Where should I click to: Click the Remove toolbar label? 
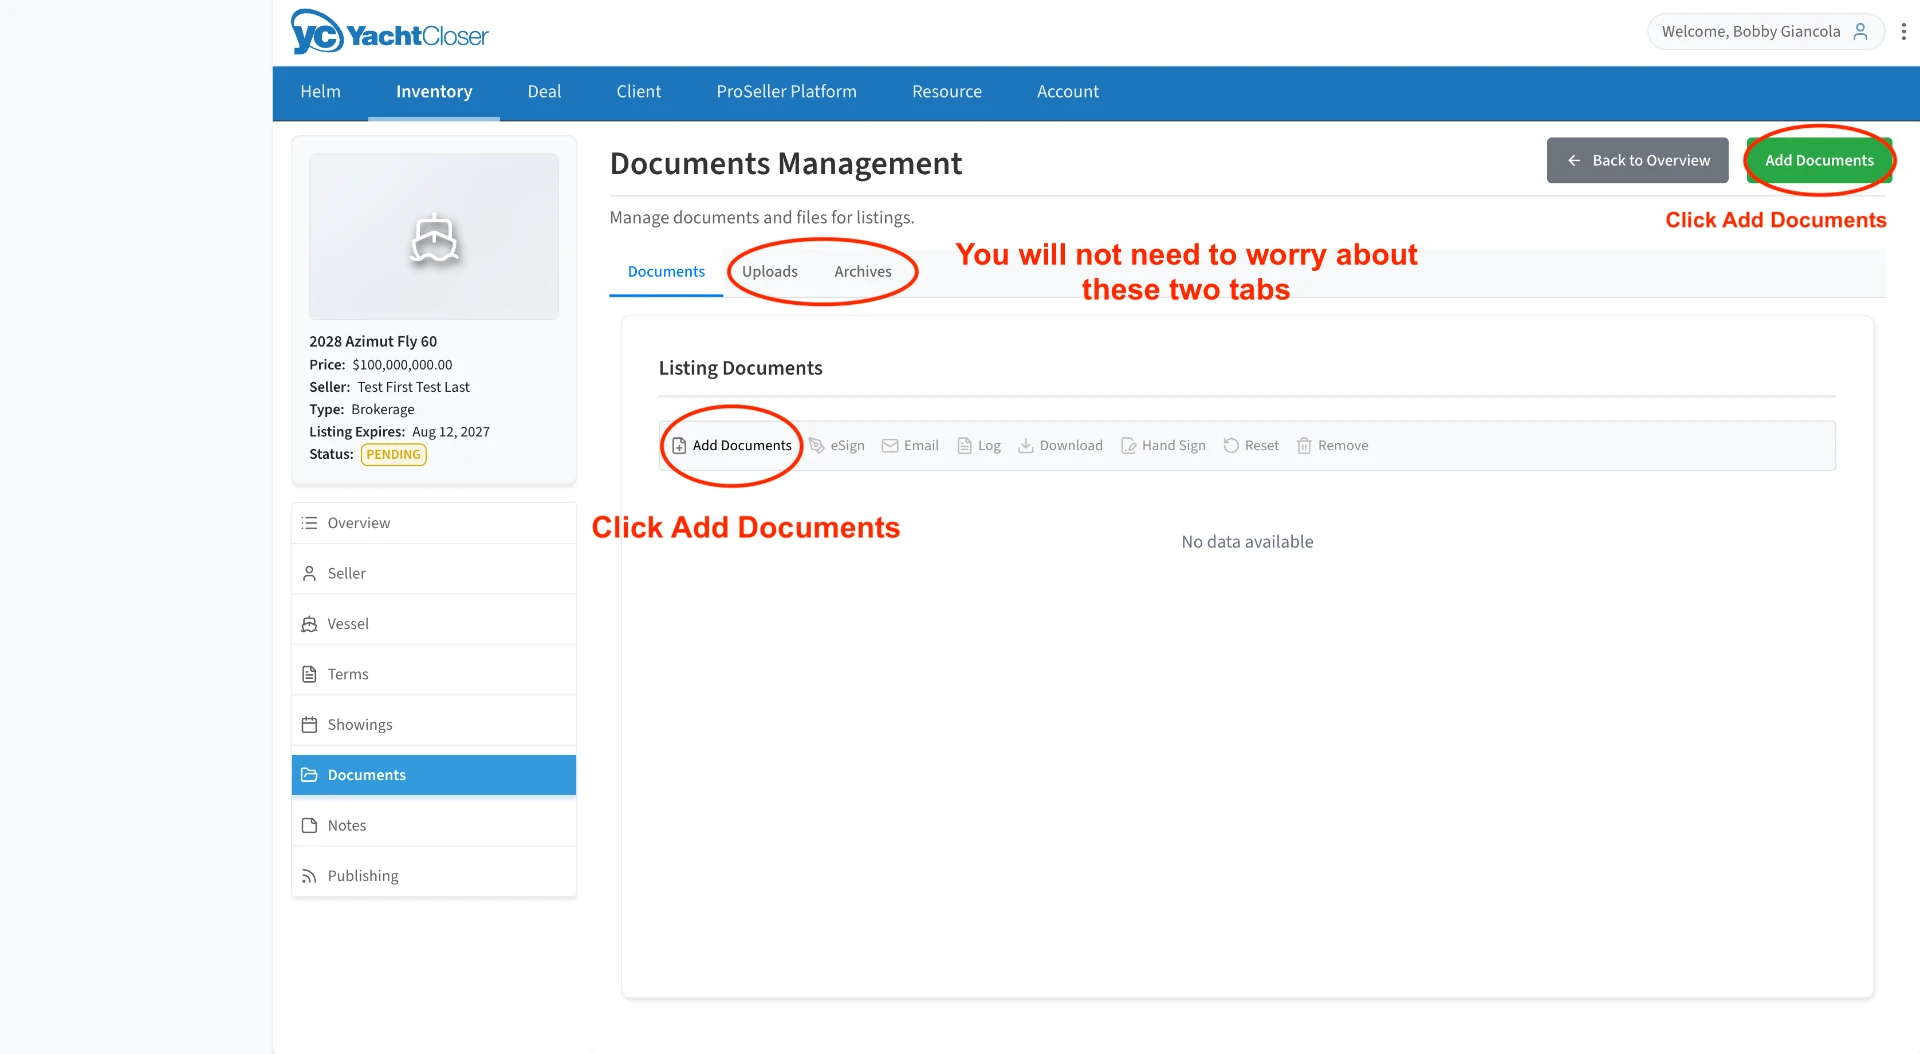pos(1343,446)
